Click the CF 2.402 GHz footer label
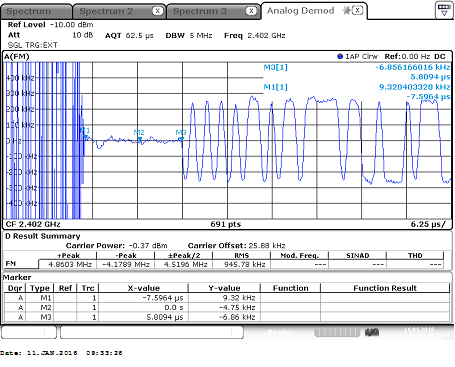The width and height of the screenshot is (455, 367). [33, 224]
